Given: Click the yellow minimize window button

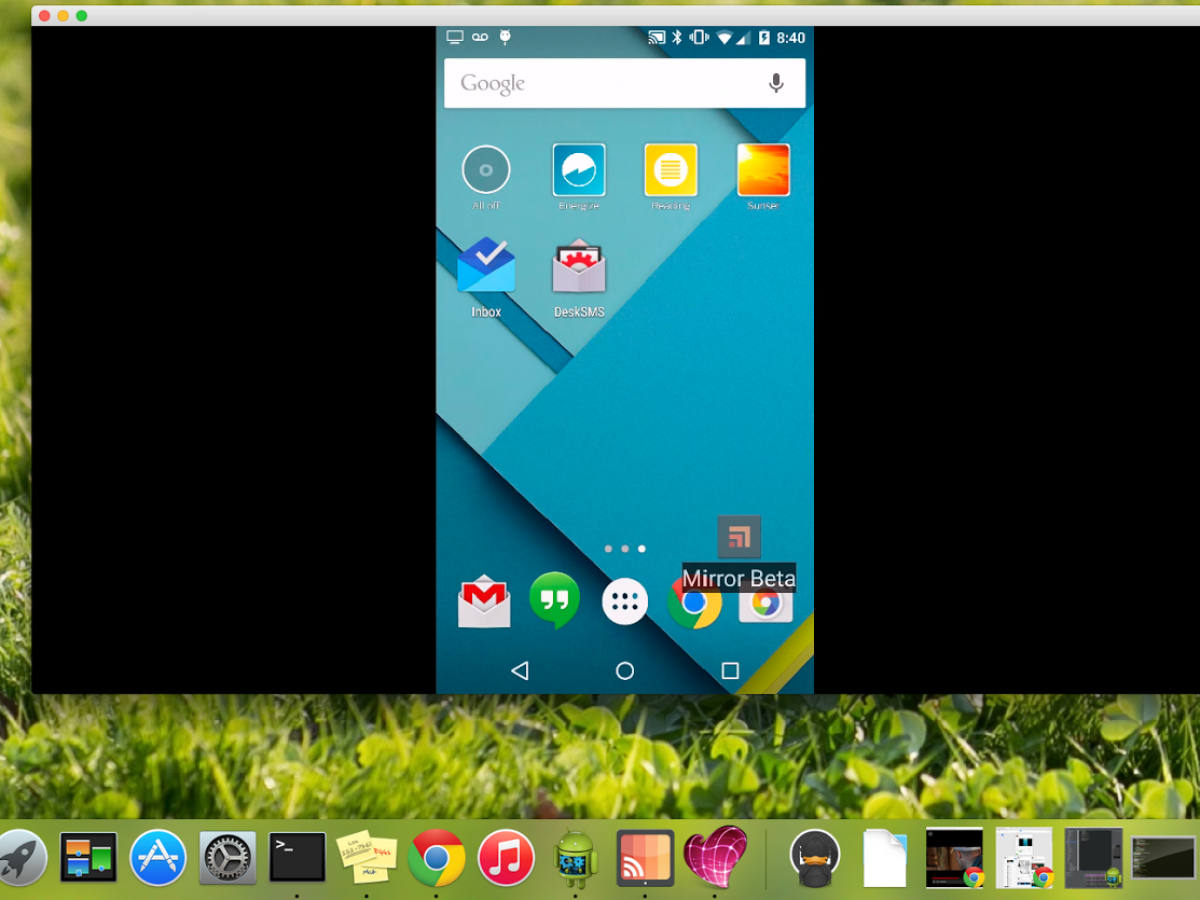Looking at the screenshot, I should [x=63, y=16].
